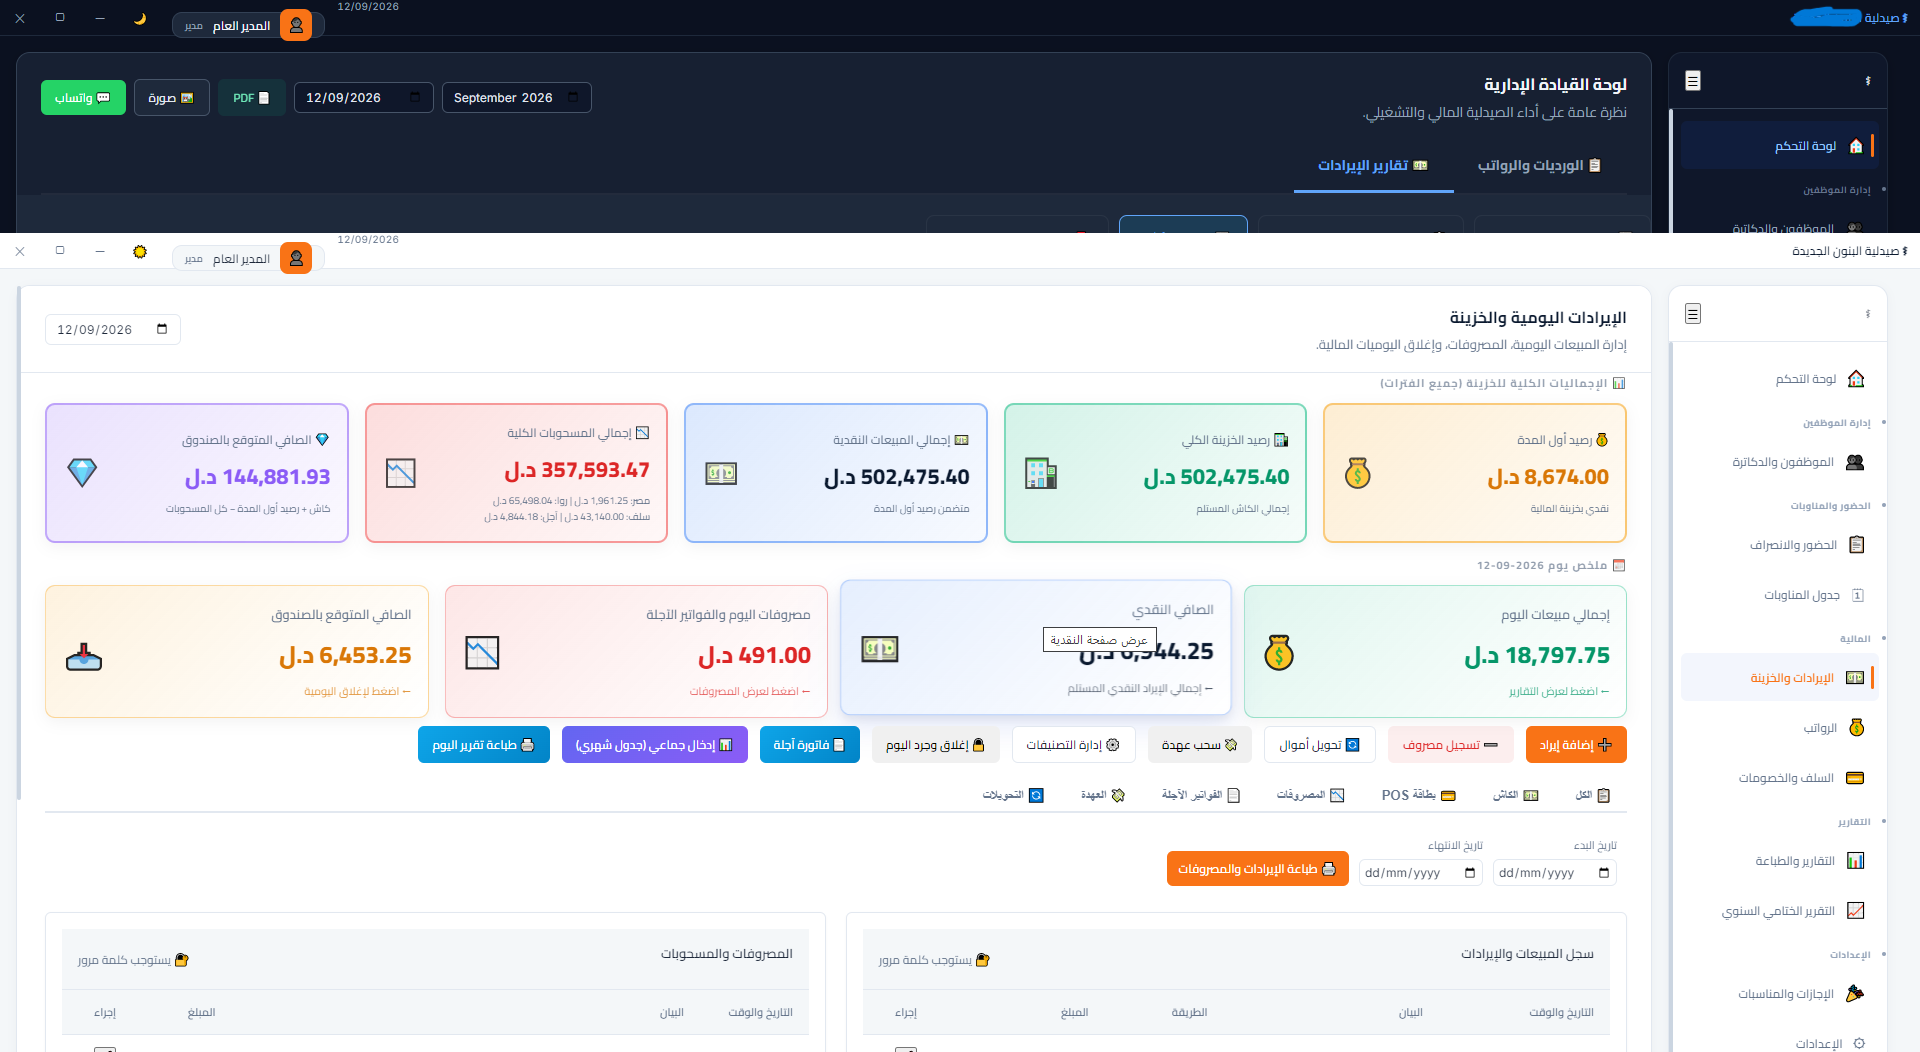Switch to الورديات والرواتب tab in the dark window
Viewport: 1920px width, 1052px height.
1539,165
